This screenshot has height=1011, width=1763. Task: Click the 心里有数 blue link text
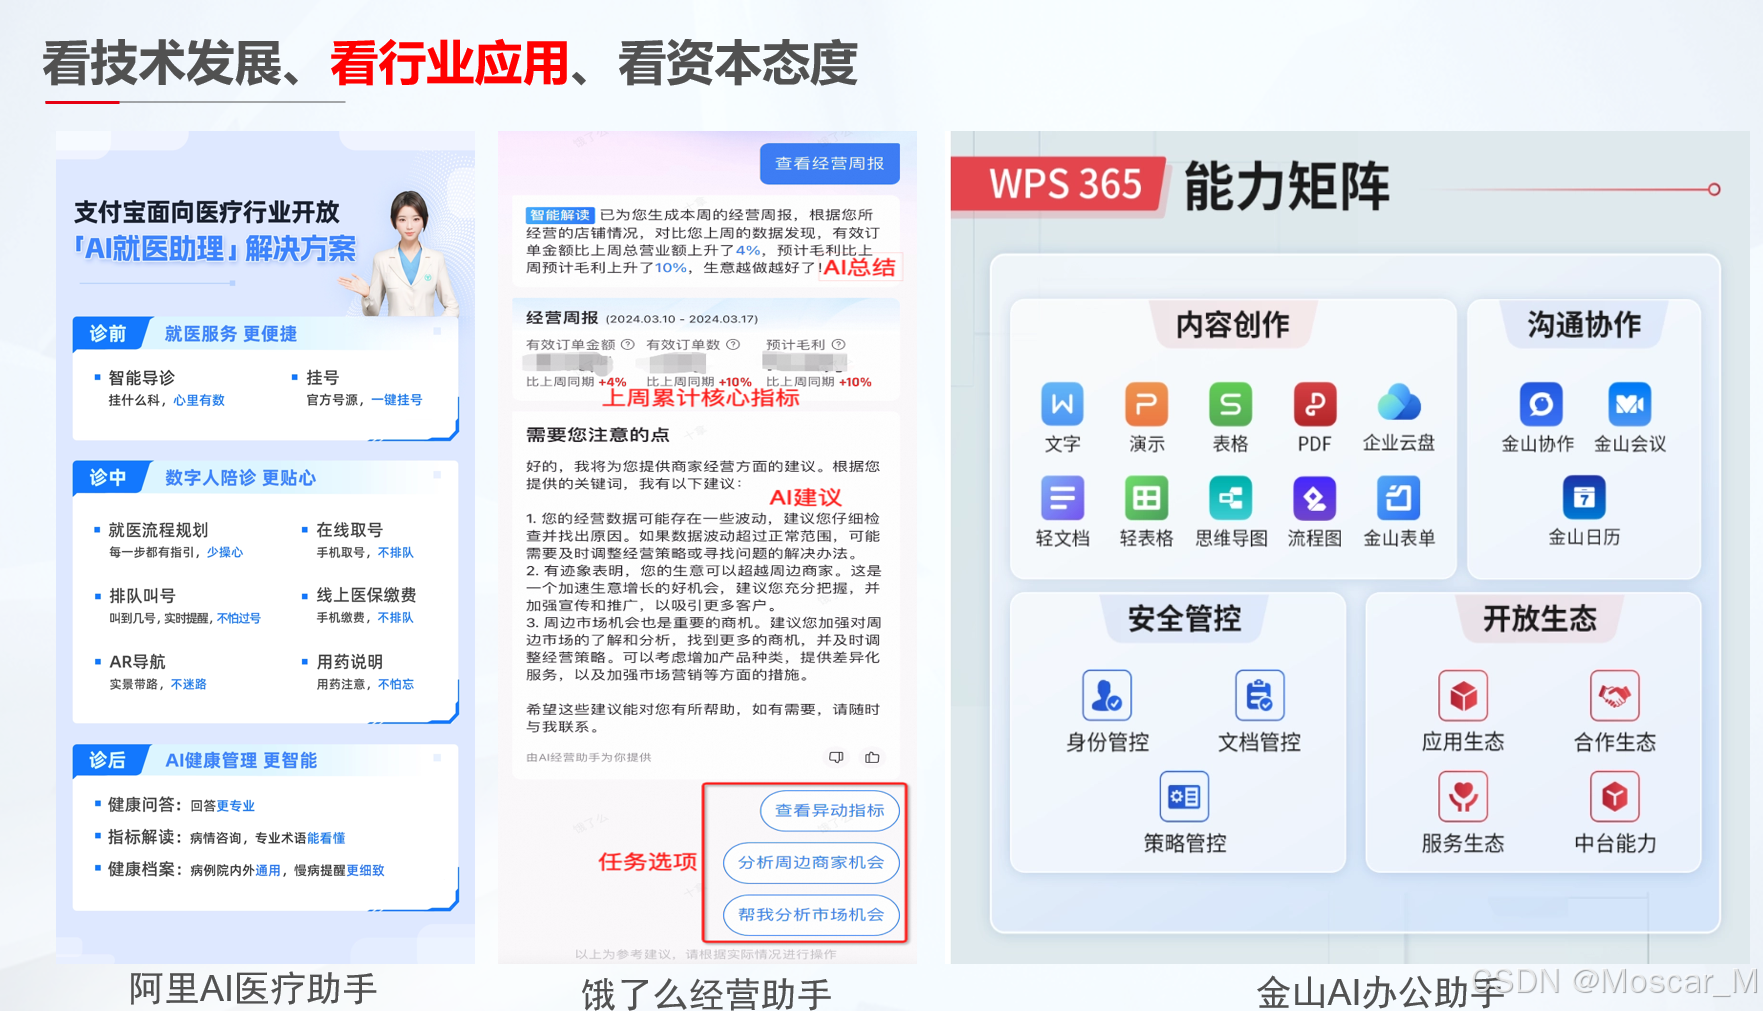tap(199, 400)
